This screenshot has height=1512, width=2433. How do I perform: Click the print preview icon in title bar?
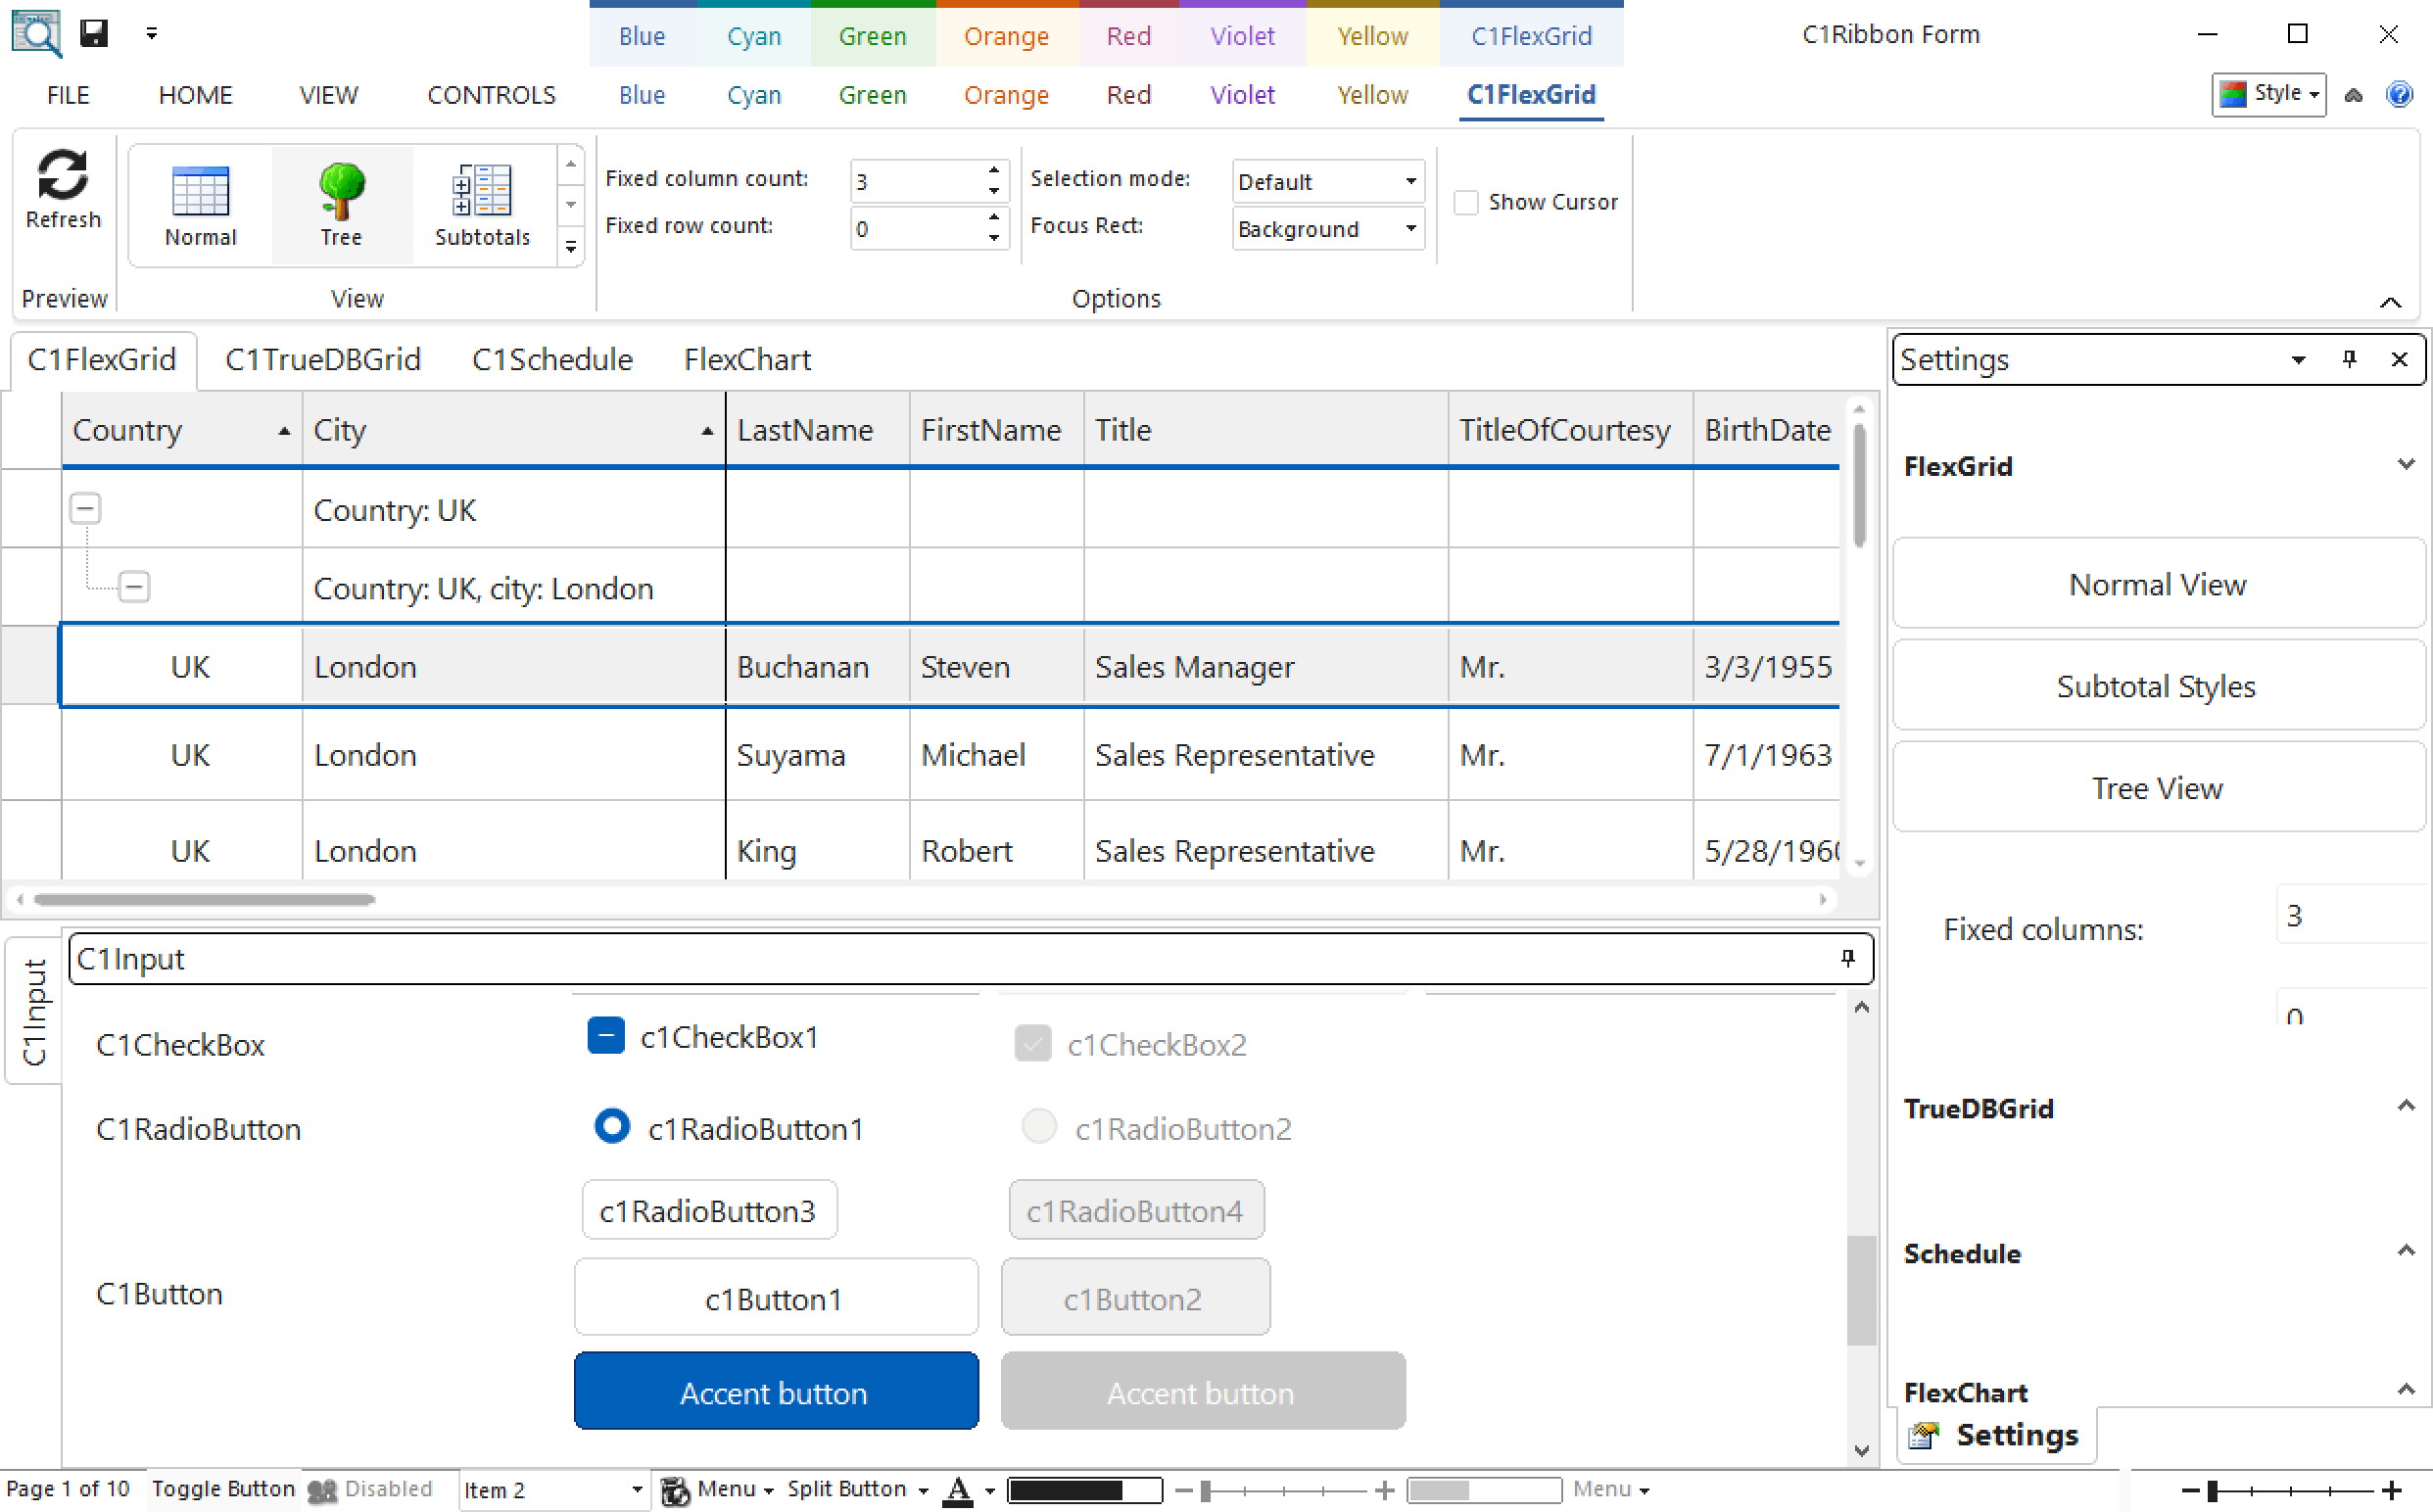point(36,33)
